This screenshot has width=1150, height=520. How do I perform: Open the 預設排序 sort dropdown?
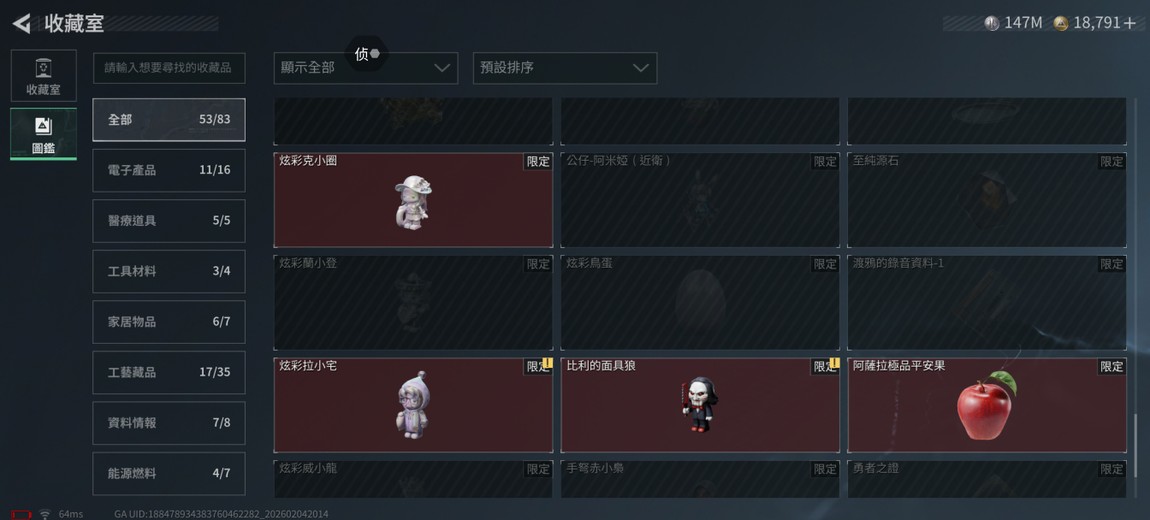point(565,68)
